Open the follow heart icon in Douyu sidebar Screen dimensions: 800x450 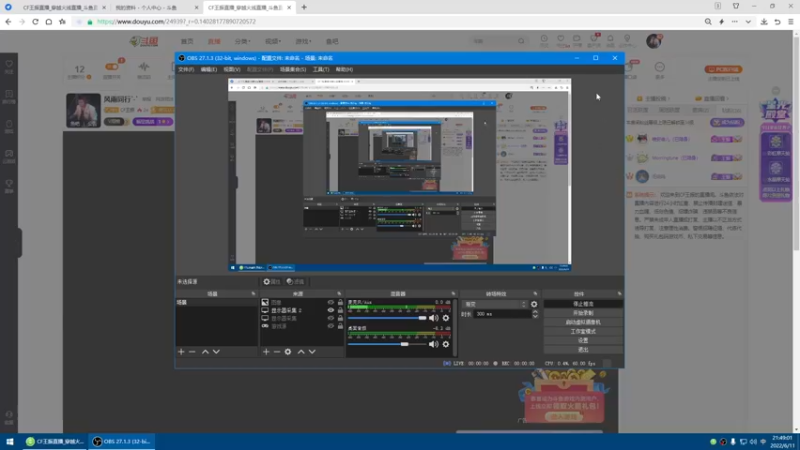click(x=9, y=66)
